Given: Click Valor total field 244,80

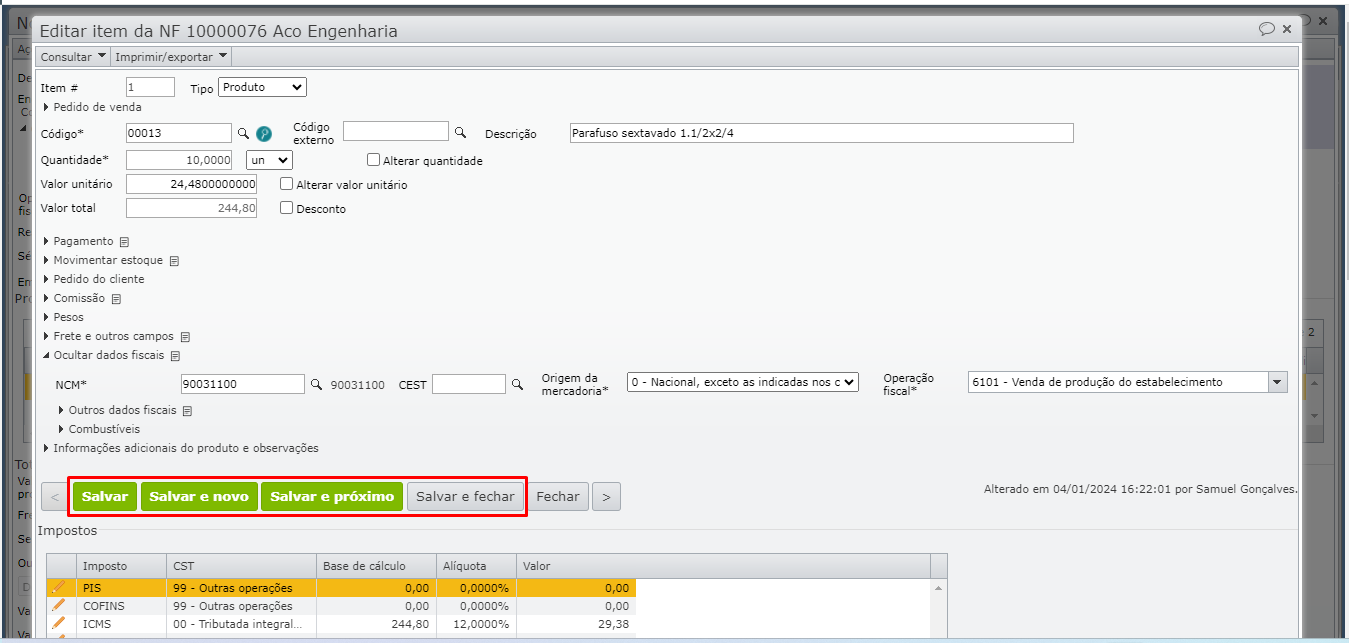Looking at the screenshot, I should coord(191,208).
